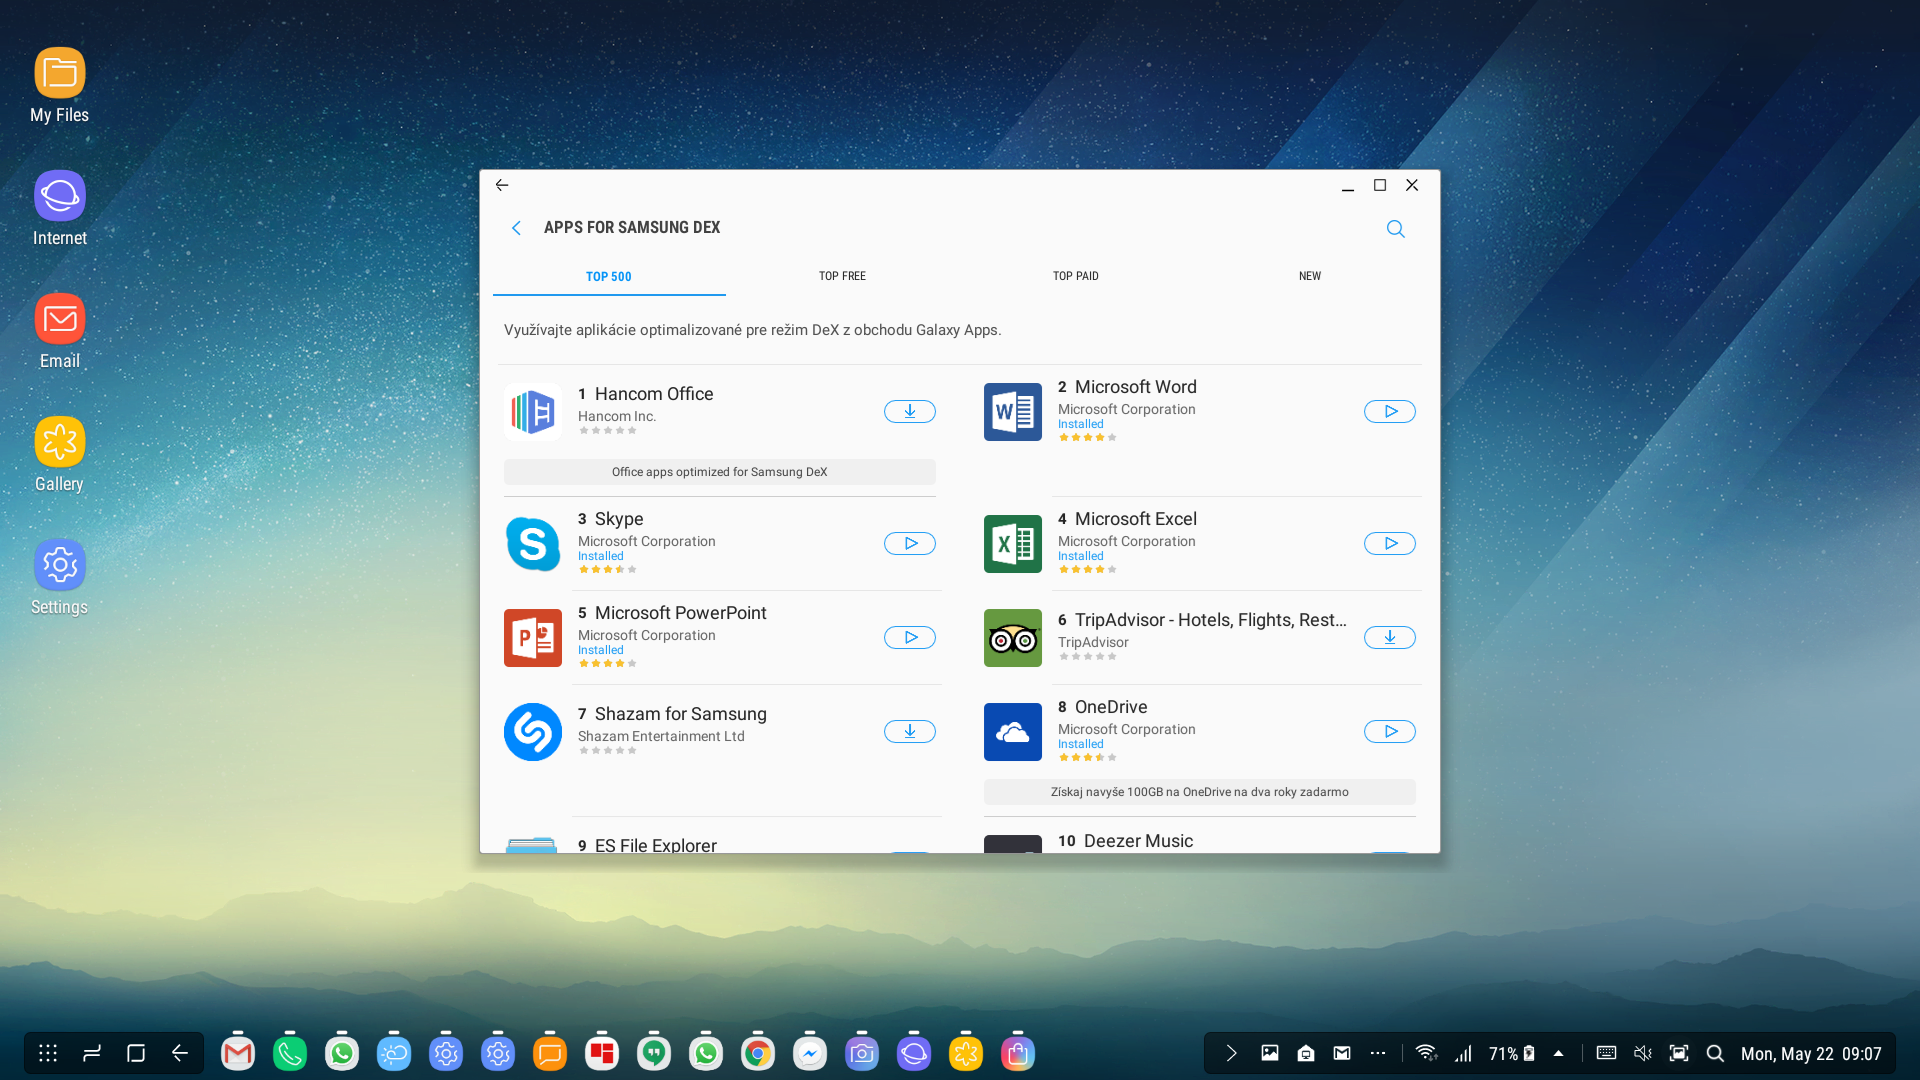Open the on-screen keyboard tray icon
The height and width of the screenshot is (1080, 1920).
point(1606,1053)
